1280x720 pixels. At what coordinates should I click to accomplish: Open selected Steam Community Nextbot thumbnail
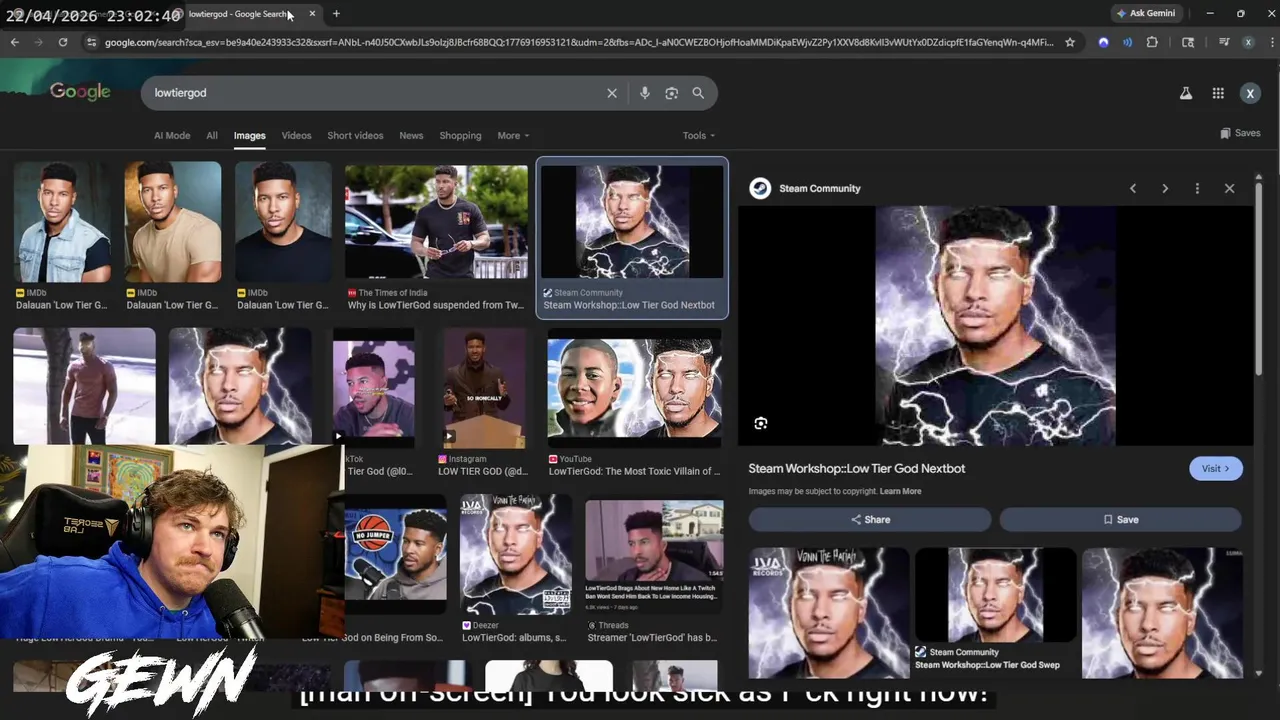coord(632,221)
